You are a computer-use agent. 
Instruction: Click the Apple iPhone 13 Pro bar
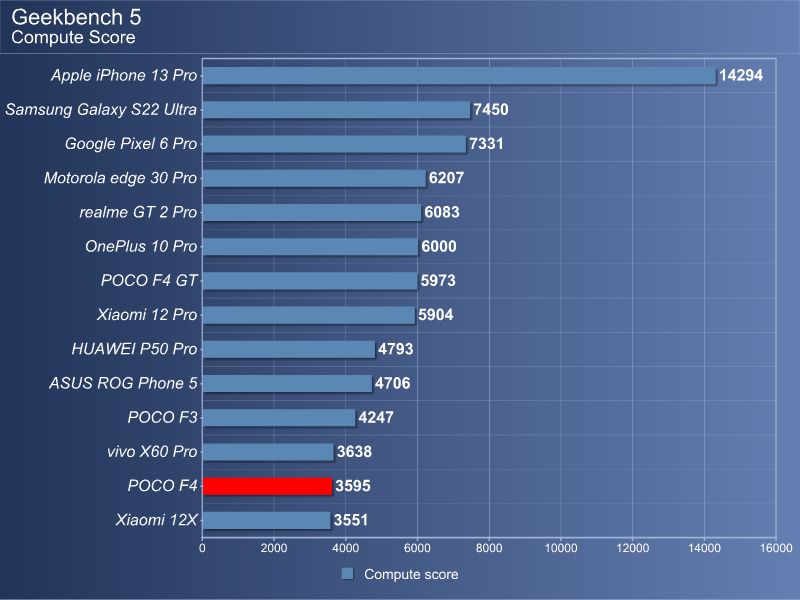[x=459, y=76]
